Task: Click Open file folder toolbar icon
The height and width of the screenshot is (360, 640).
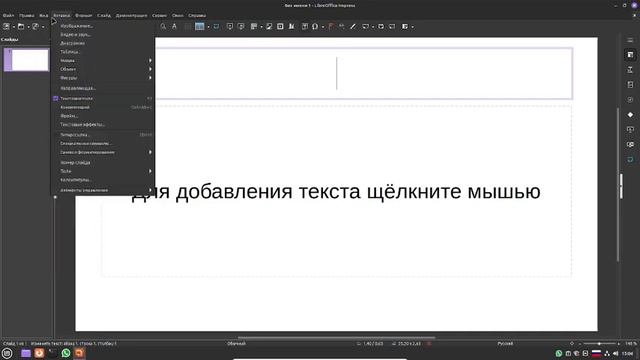Action: point(21,27)
